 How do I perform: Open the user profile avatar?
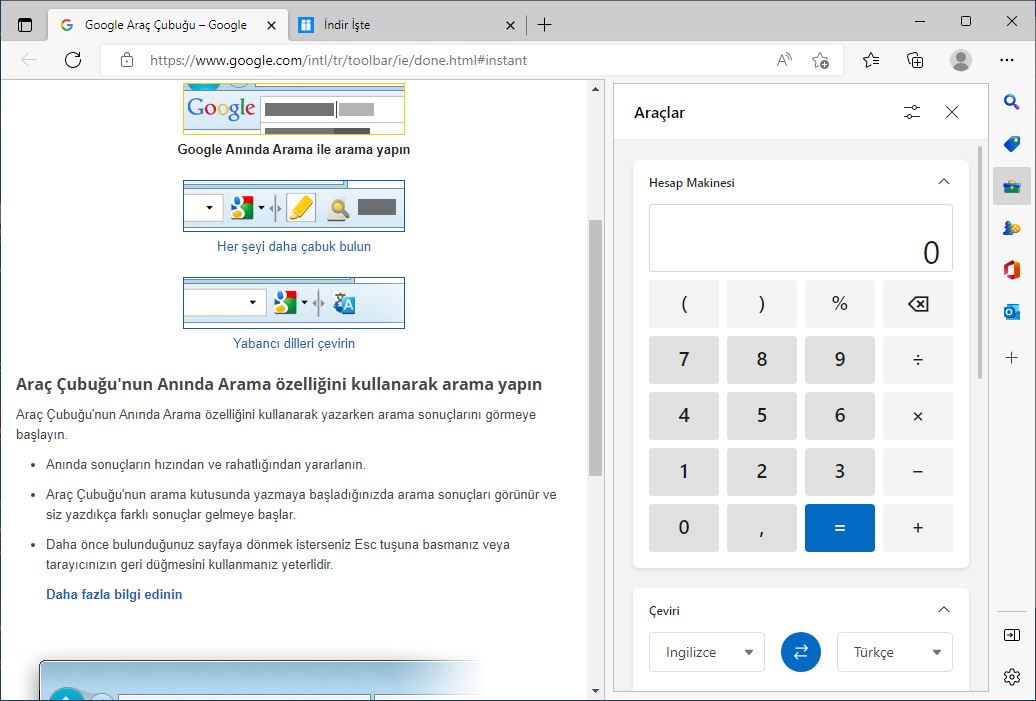point(960,60)
